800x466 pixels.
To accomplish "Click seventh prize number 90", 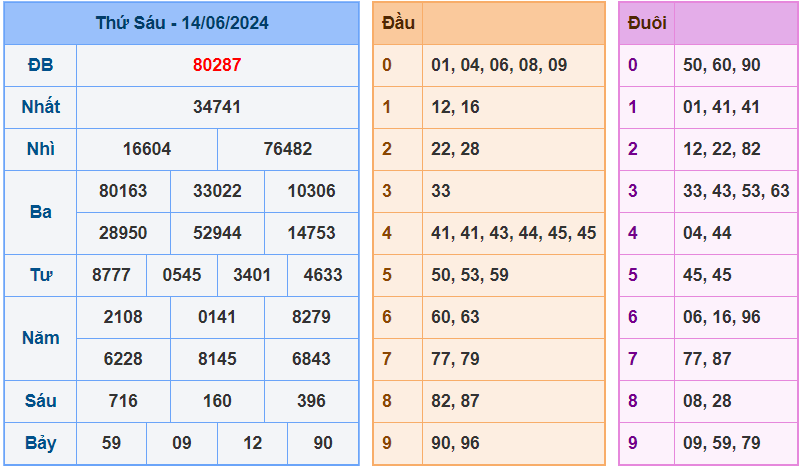I will point(323,443).
